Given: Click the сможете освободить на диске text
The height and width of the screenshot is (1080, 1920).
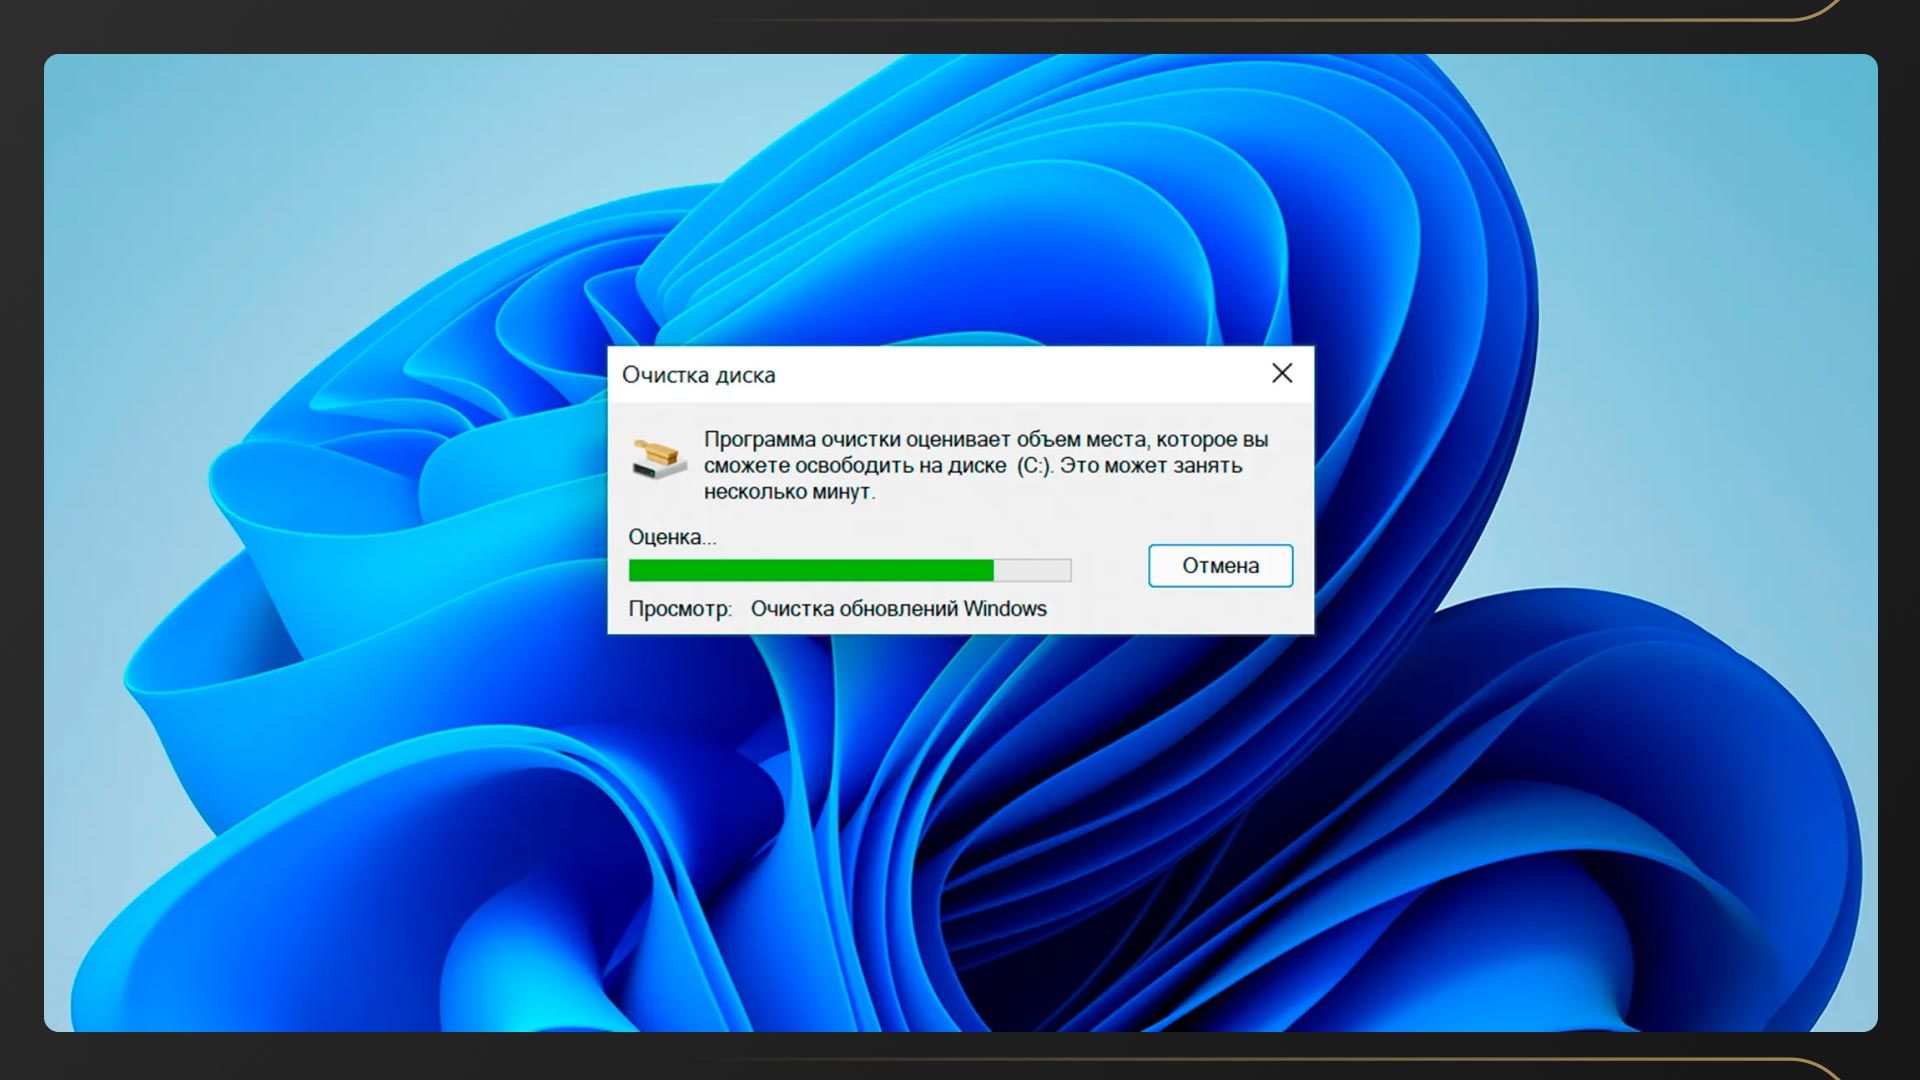Looking at the screenshot, I should point(855,466).
